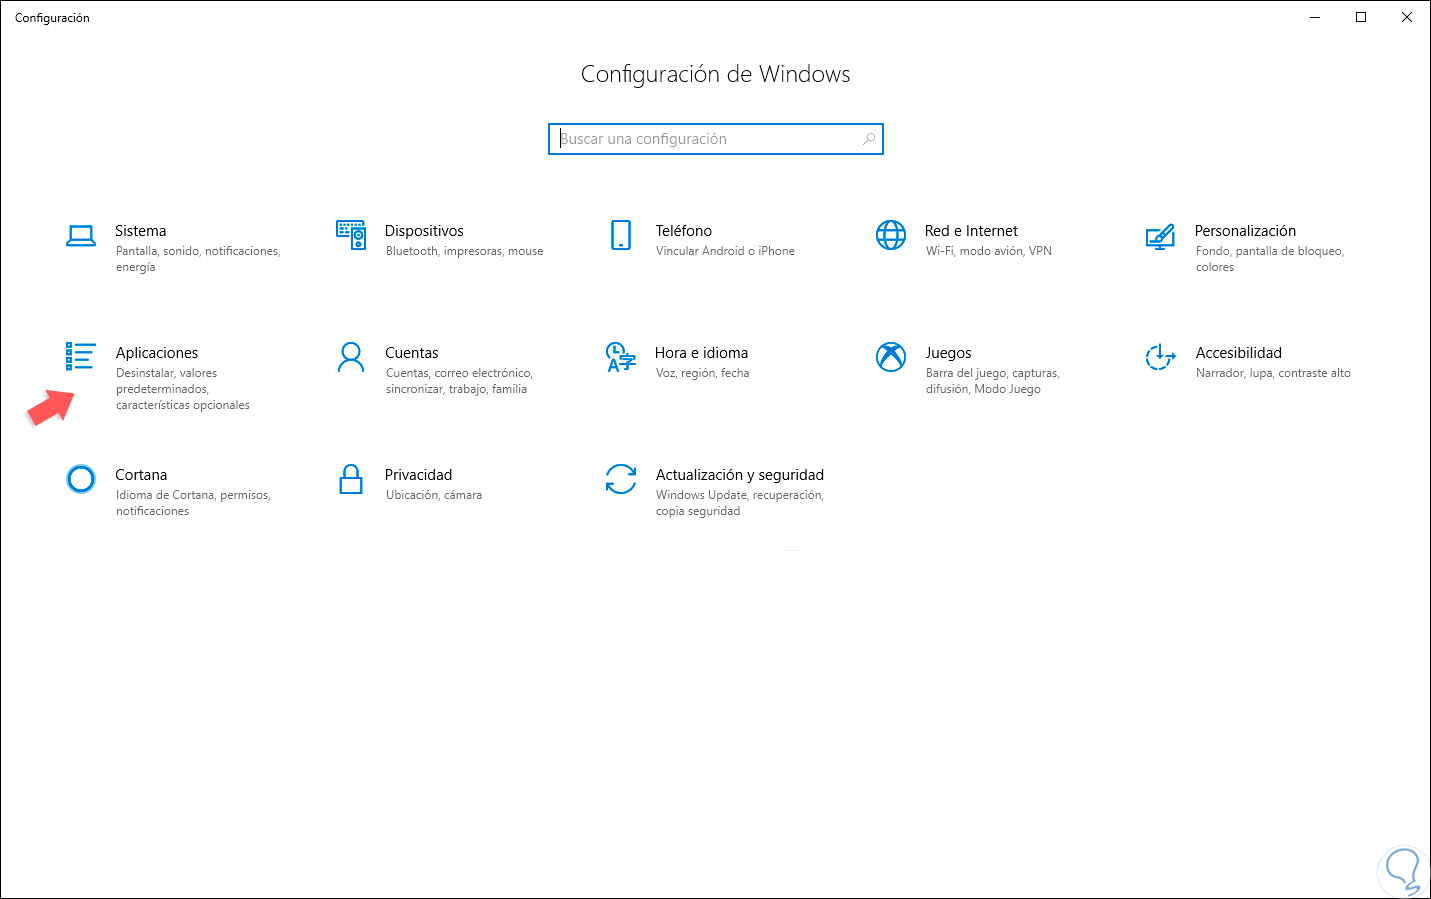Close the Configuración window
This screenshot has height=899, width=1431.
1407,17
